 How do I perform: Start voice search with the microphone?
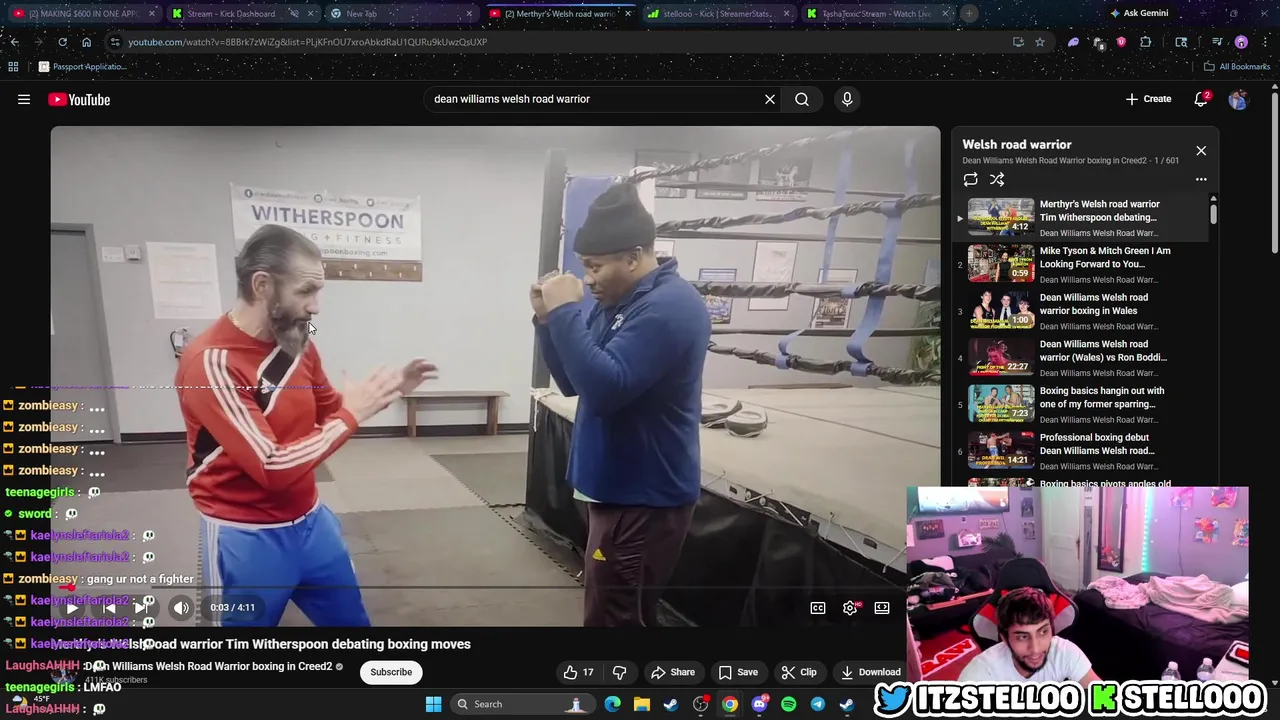coord(847,99)
